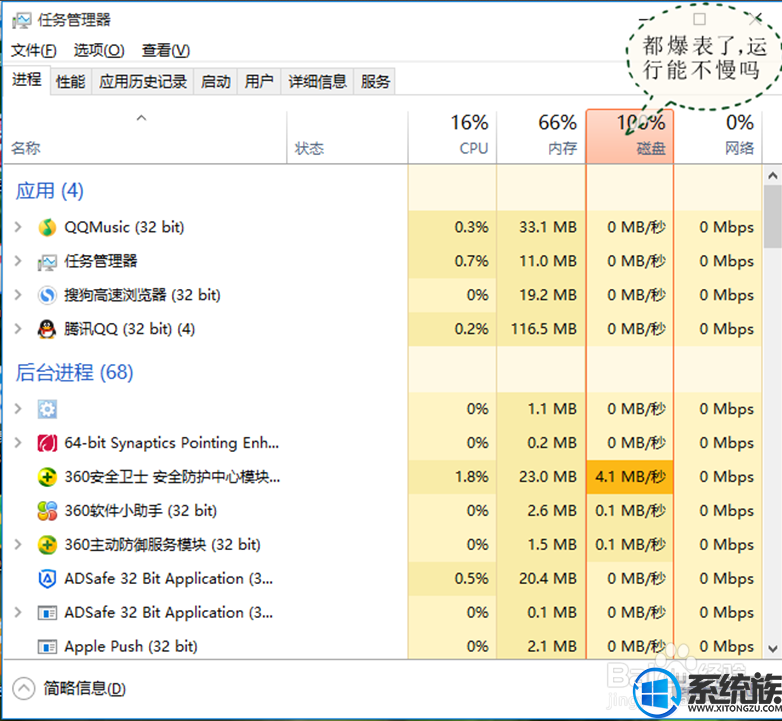Click the 360安全卫士 安全防护中心 icon
Image resolution: width=782 pixels, height=721 pixels.
click(x=47, y=477)
